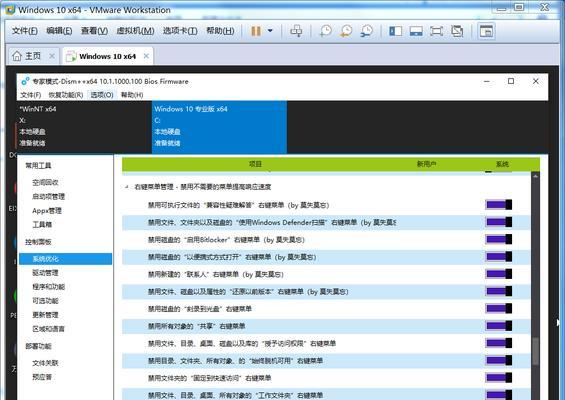Click the VMware suspend (pause) icon
Image resolution: width=565 pixels, height=400 pixels.
(256, 31)
